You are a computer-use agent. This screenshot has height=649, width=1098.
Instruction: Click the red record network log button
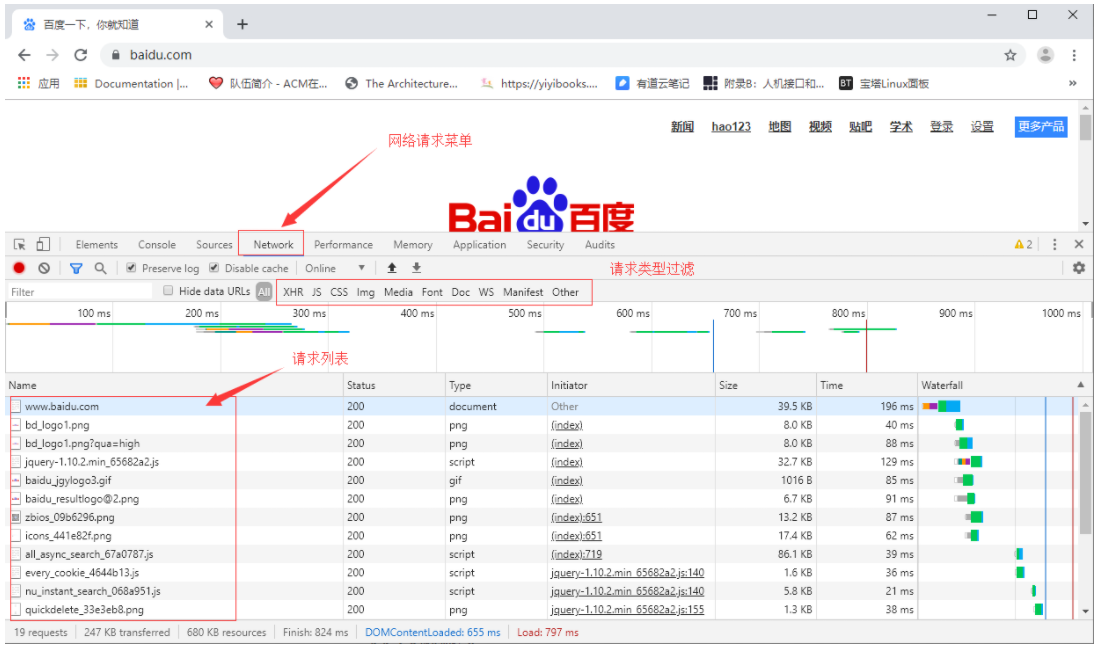click(19, 268)
